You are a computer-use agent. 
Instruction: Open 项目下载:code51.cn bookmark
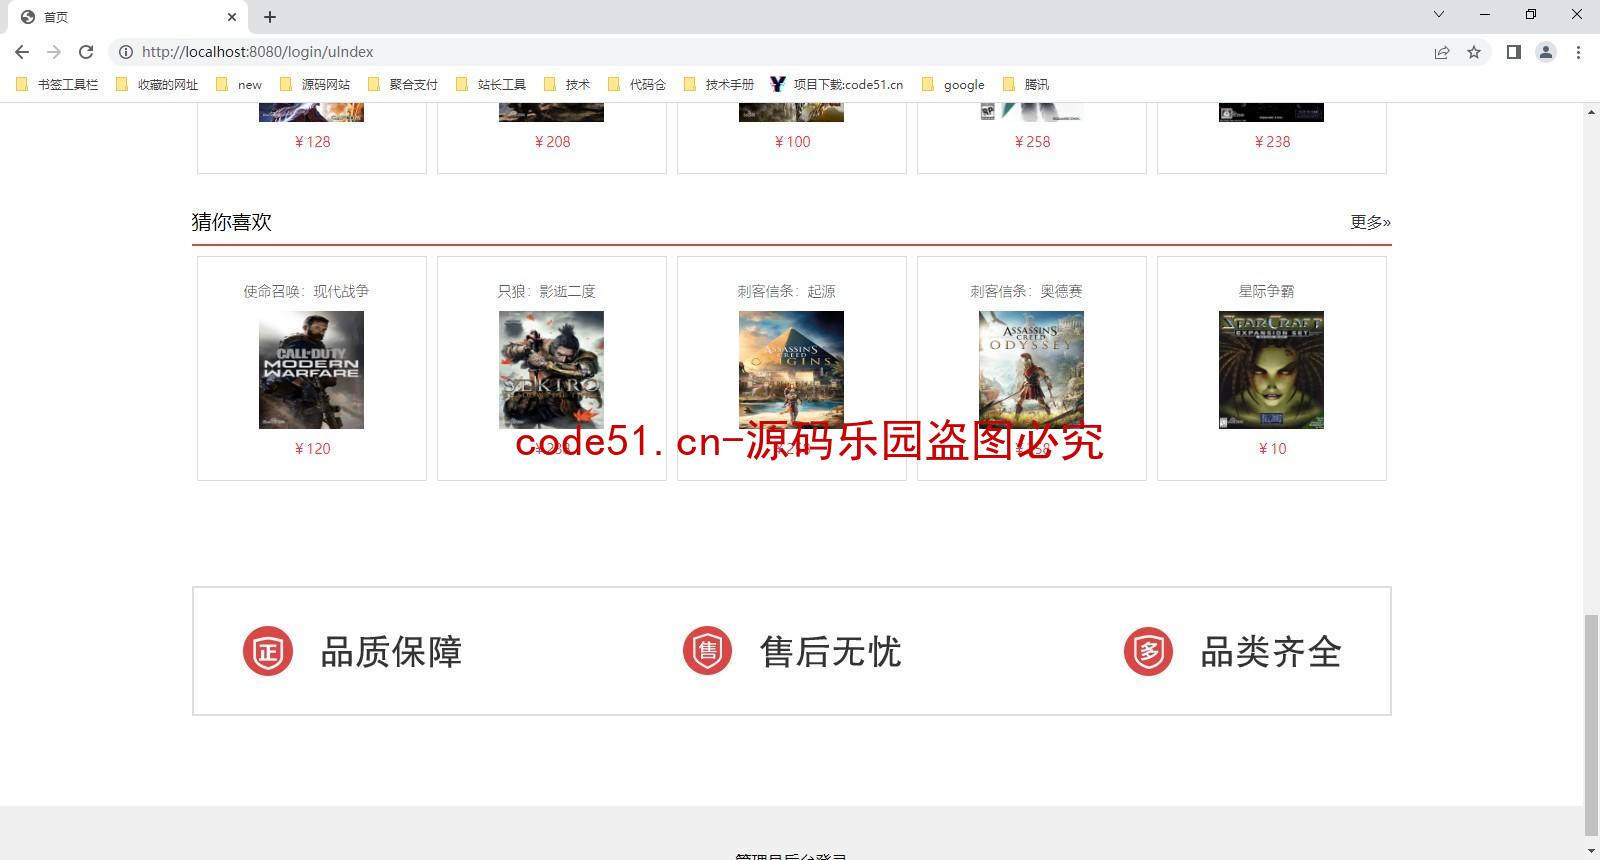click(837, 85)
